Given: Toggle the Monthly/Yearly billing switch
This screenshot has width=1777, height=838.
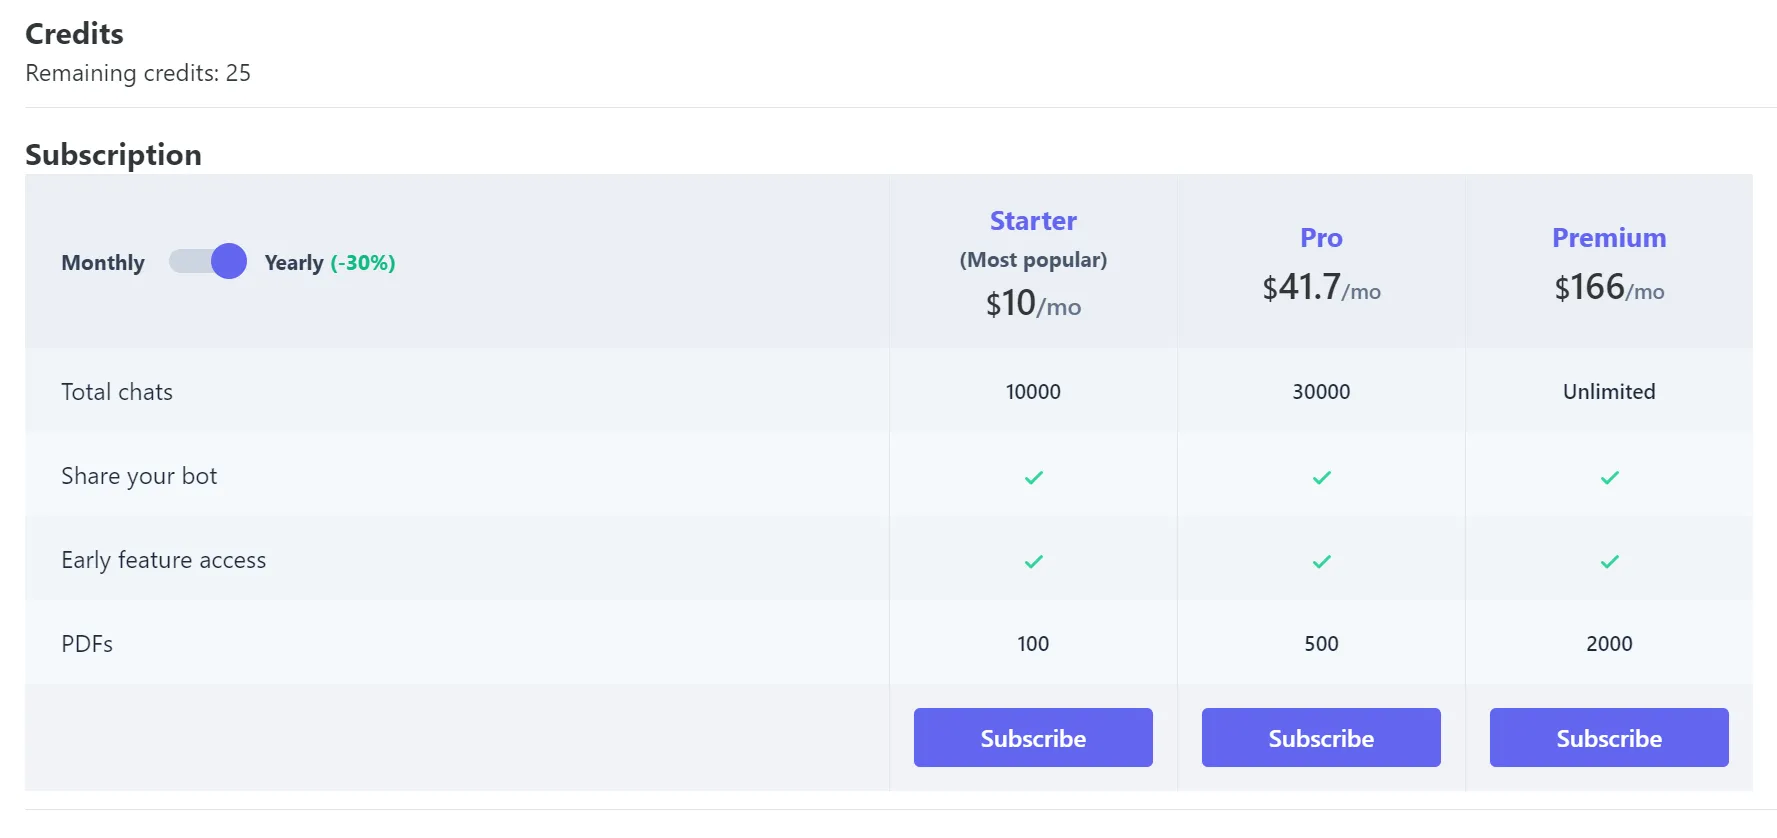Looking at the screenshot, I should (x=207, y=262).
